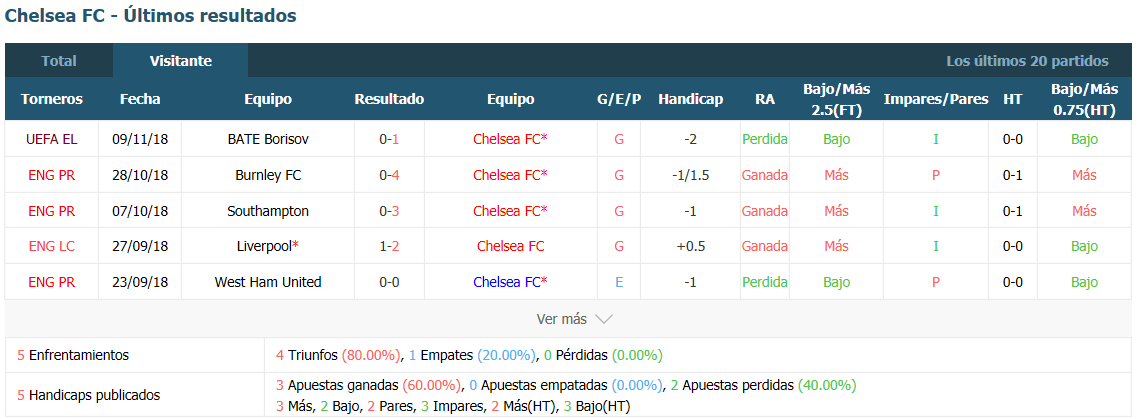Screen dimensions: 1139x419
Task: Open the BATE Borisov team link
Action: click(268, 139)
